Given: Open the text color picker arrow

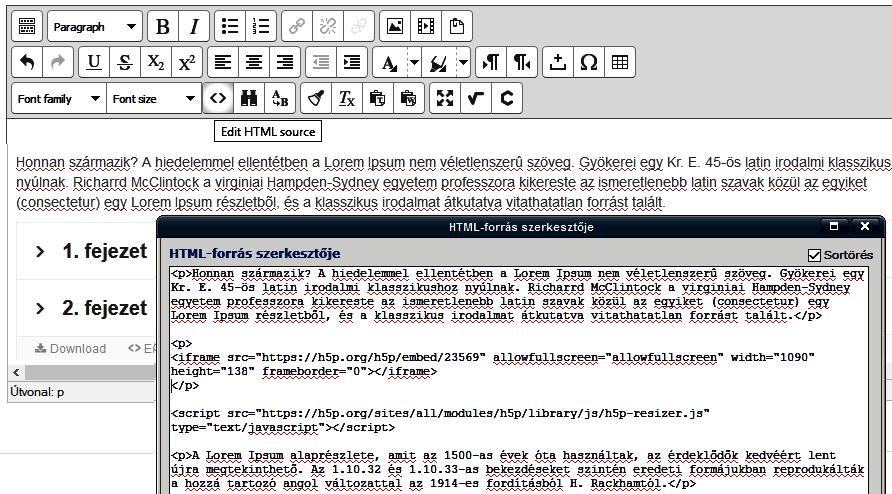Looking at the screenshot, I should 415,62.
